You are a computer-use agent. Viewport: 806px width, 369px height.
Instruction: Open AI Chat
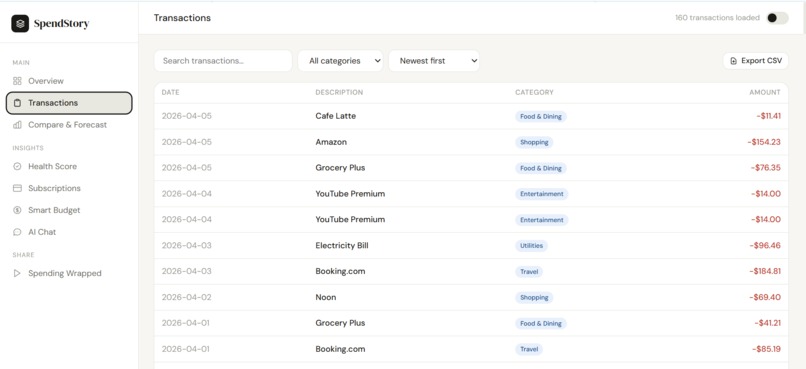tap(69, 232)
